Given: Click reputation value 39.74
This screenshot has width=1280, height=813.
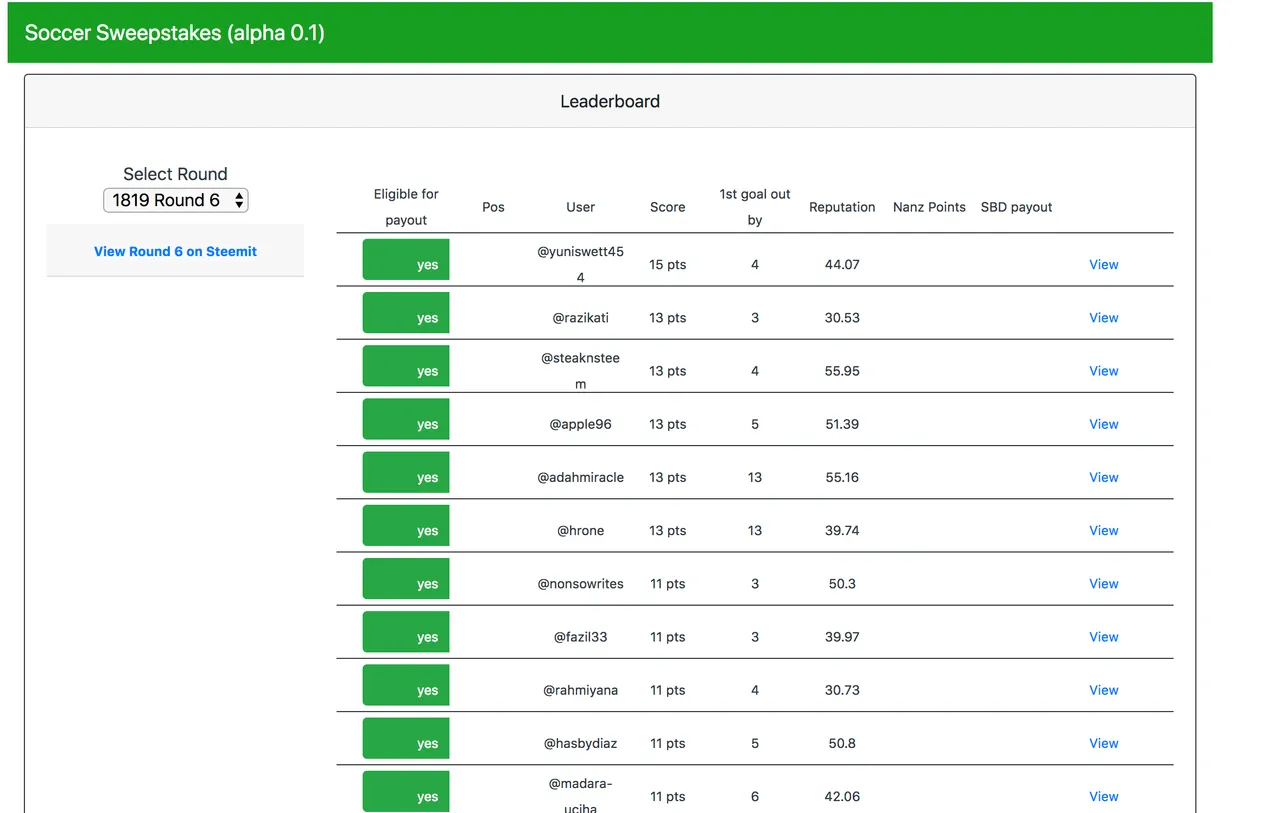Looking at the screenshot, I should (842, 530).
